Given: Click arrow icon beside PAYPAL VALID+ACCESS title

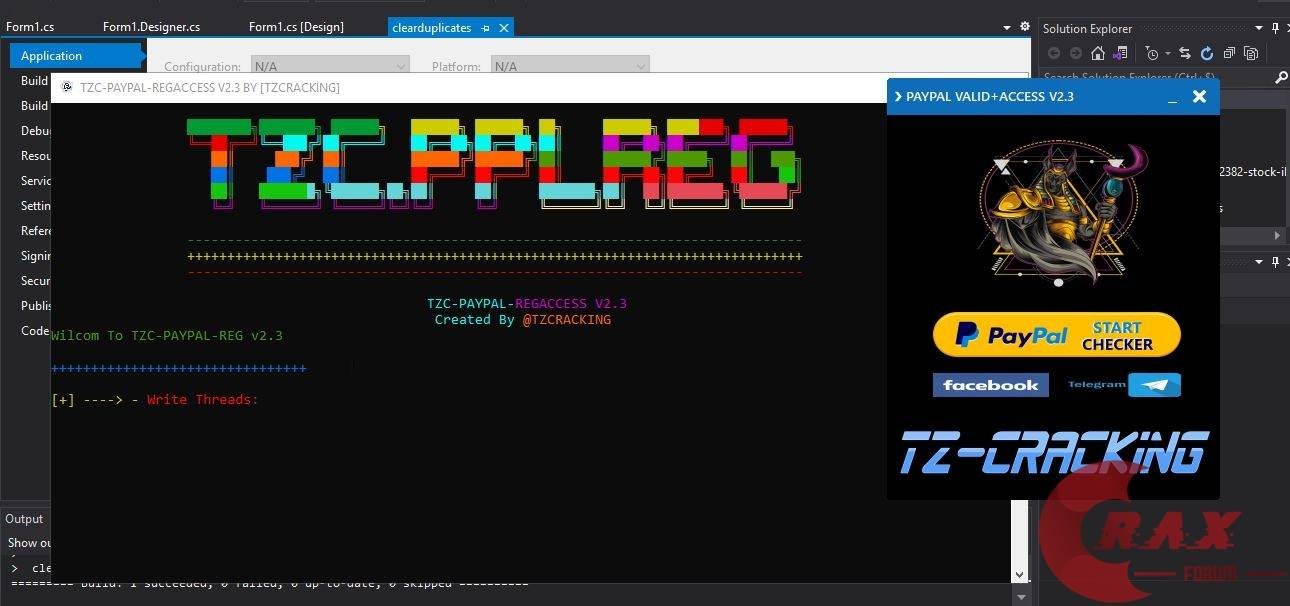Looking at the screenshot, I should 898,97.
